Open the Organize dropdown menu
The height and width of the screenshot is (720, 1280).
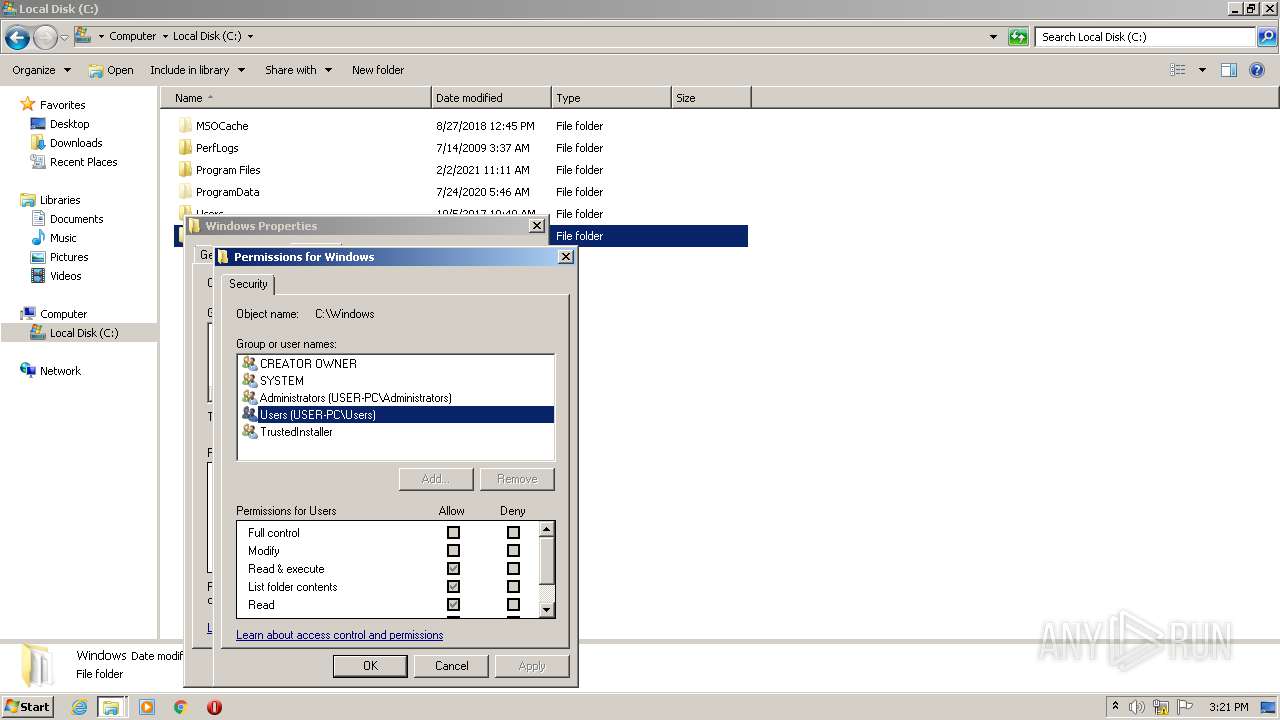click(x=41, y=70)
